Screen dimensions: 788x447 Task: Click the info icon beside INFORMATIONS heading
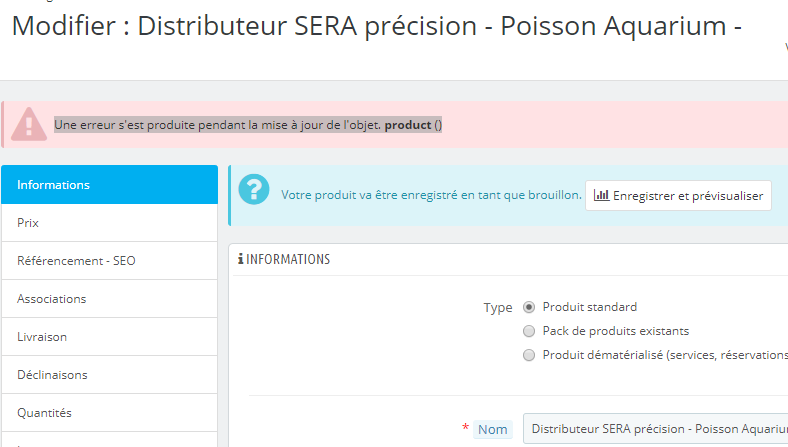(x=241, y=260)
